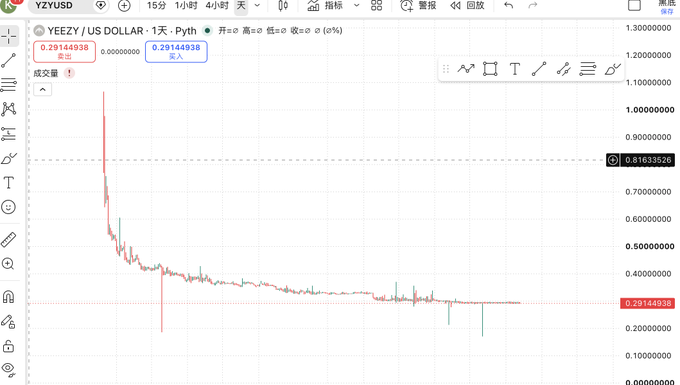Add symbol to compare with plus icon
This screenshot has height=385, width=680.
pos(124,6)
